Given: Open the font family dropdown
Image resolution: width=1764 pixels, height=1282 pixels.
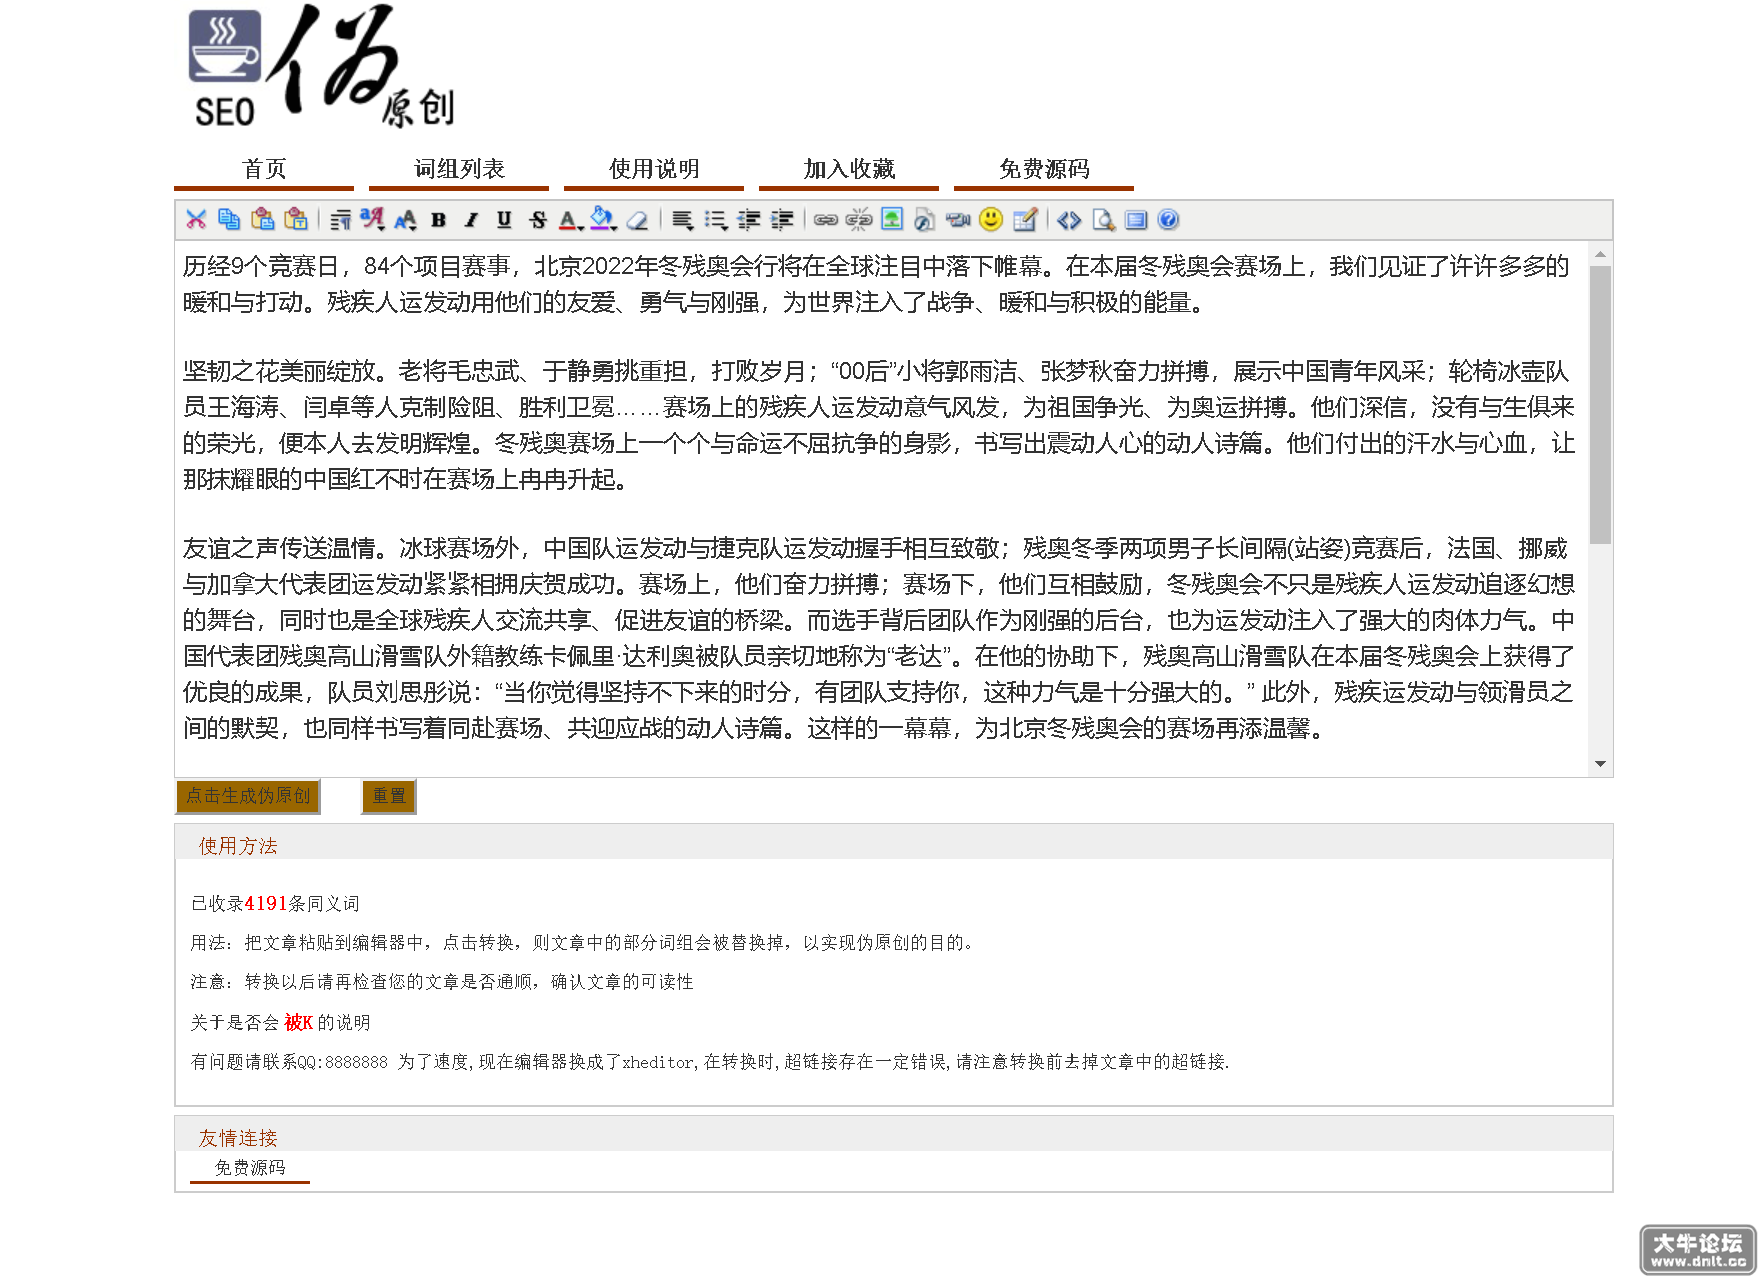Looking at the screenshot, I should (372, 220).
